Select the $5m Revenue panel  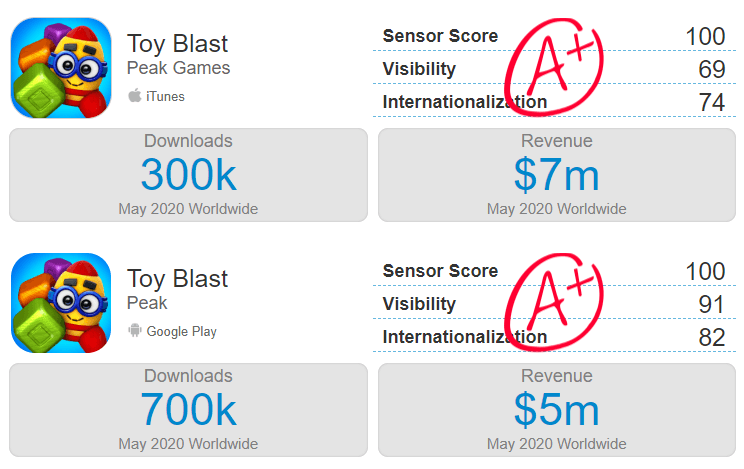557,410
